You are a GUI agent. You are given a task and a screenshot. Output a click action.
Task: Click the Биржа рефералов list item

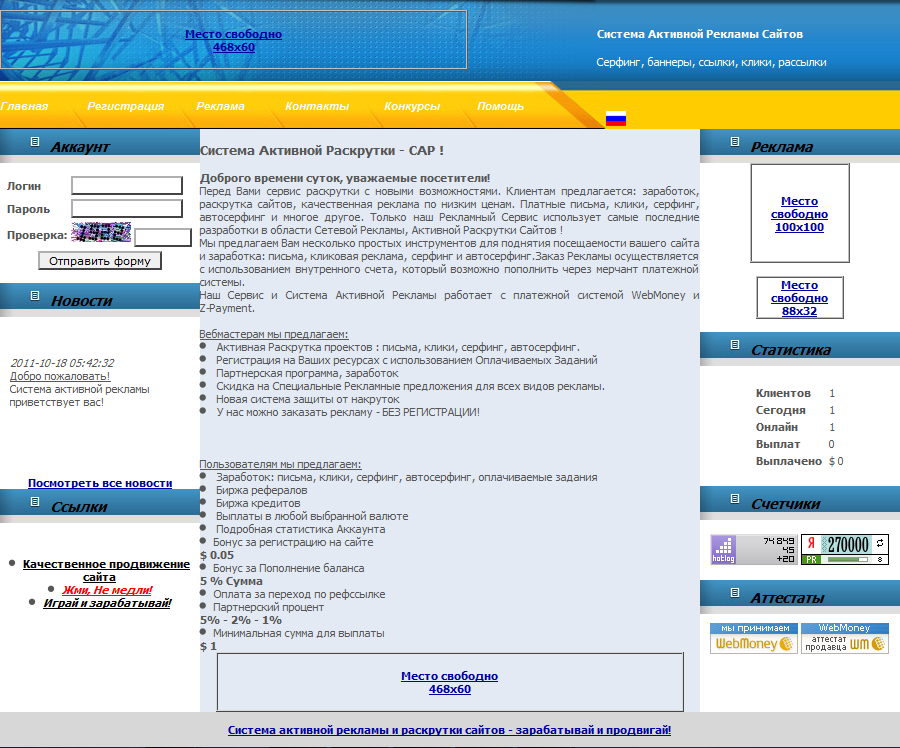(261, 490)
